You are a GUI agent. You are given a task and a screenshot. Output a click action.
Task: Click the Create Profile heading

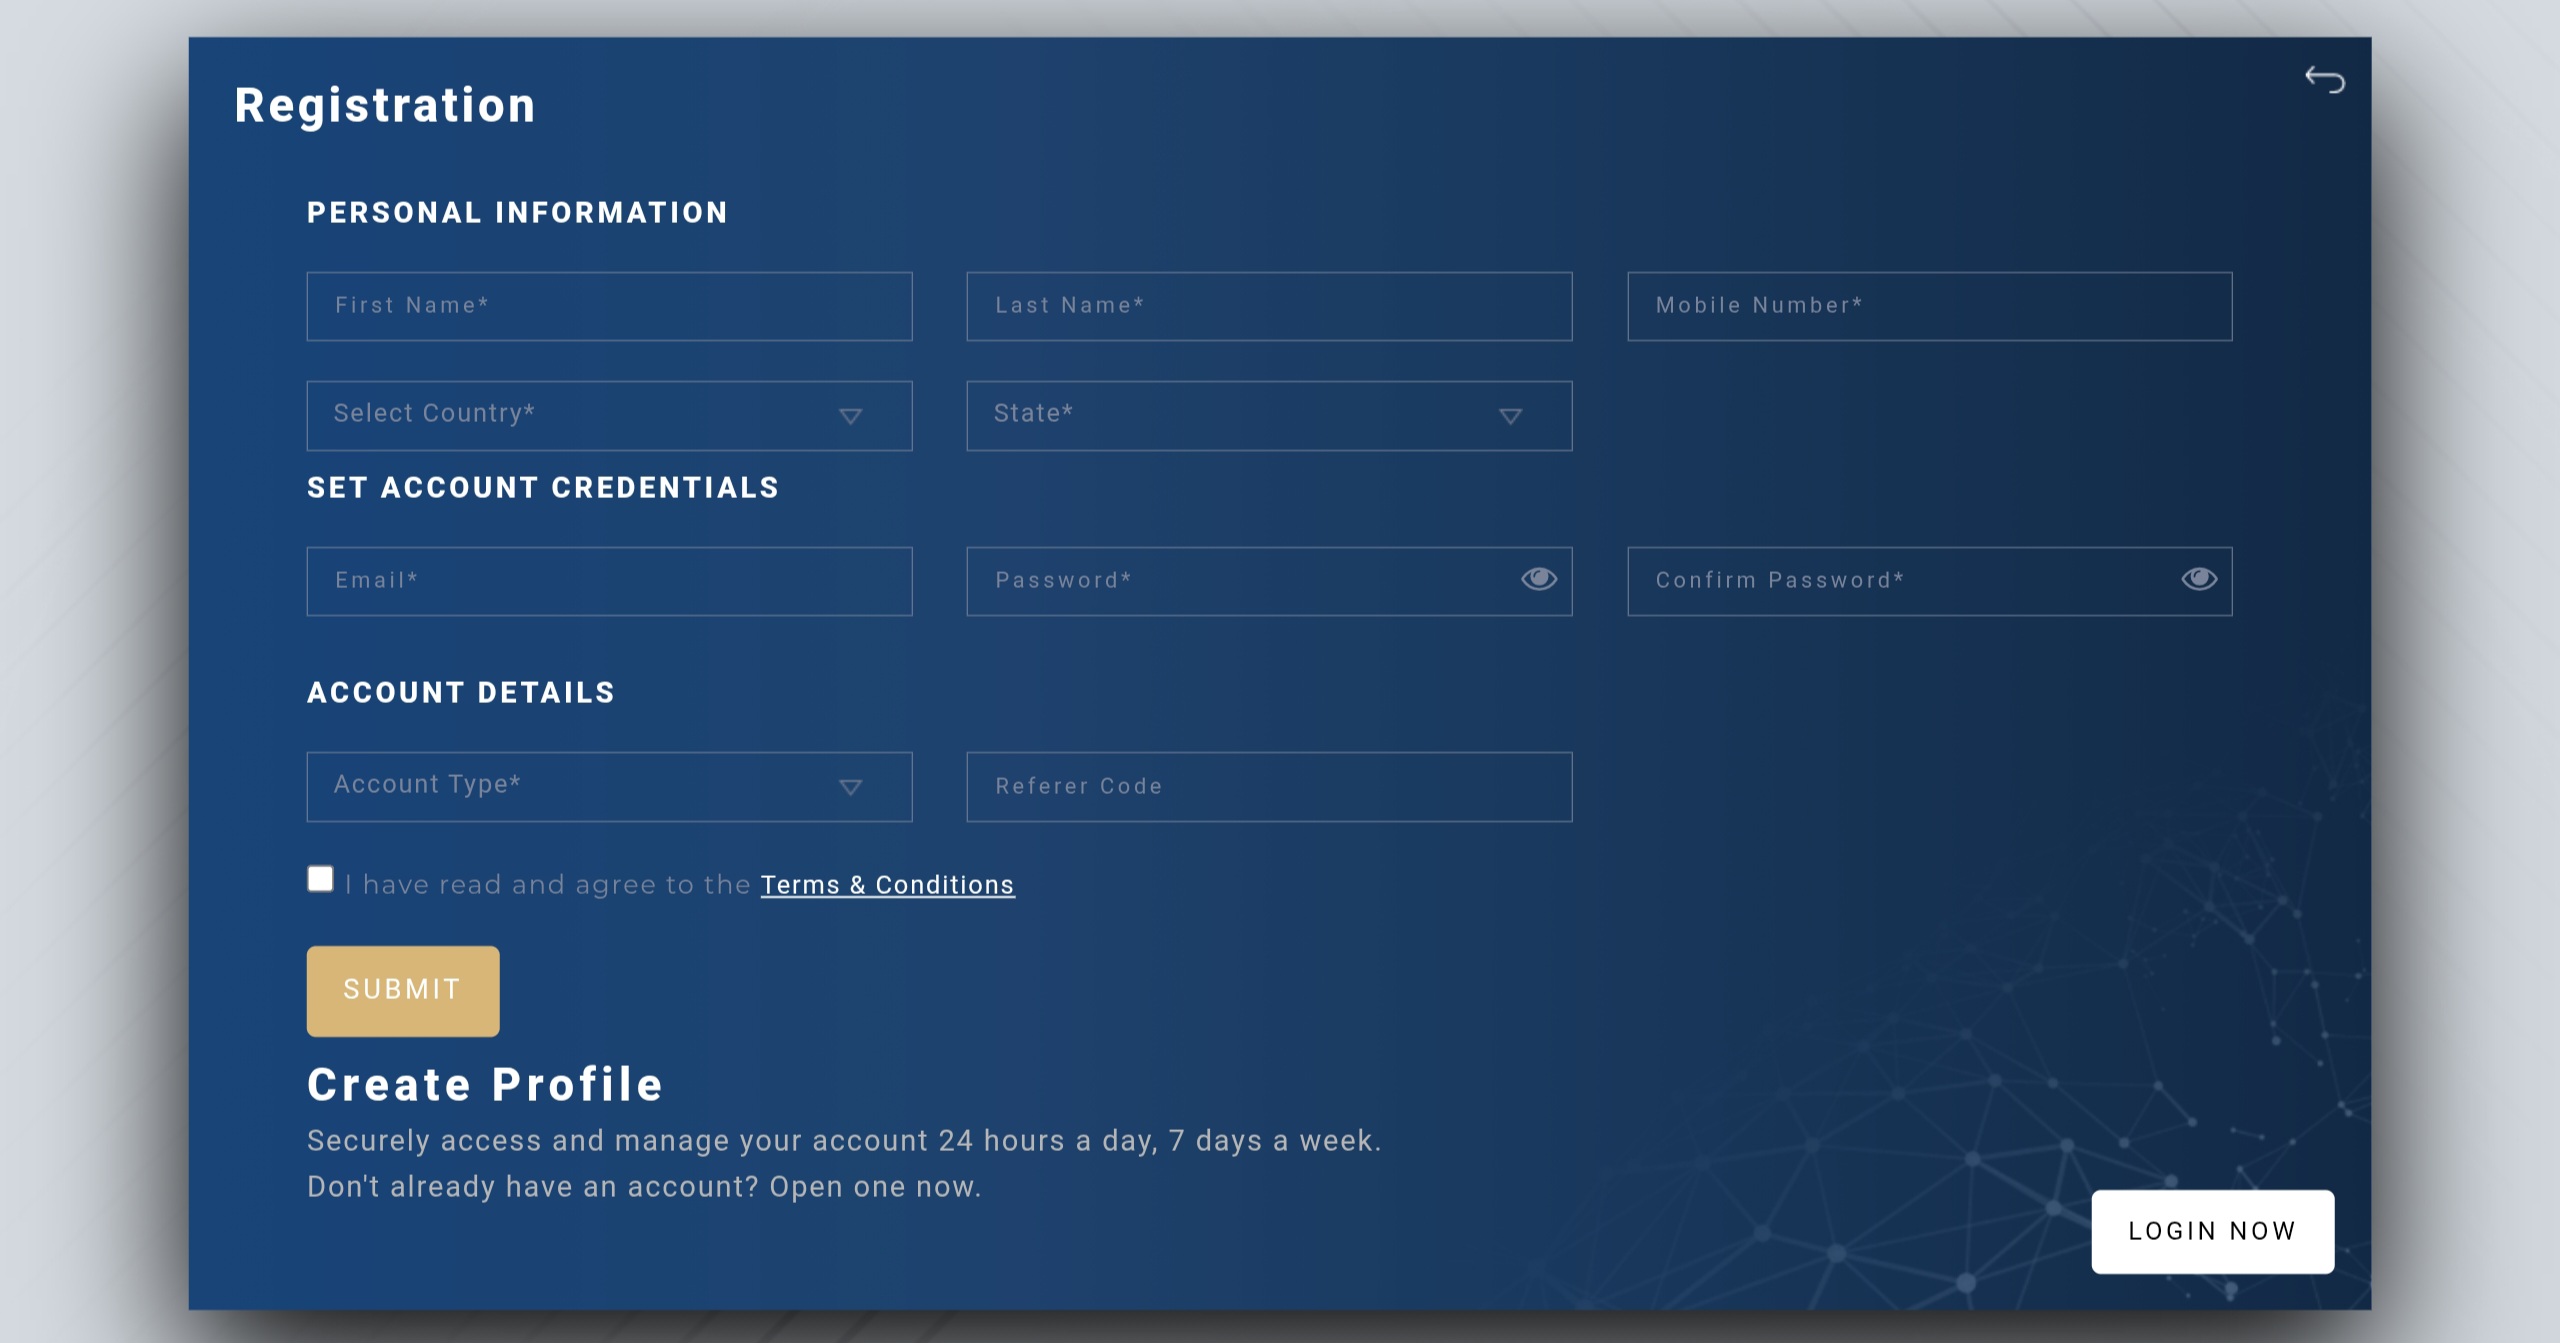click(x=485, y=1085)
